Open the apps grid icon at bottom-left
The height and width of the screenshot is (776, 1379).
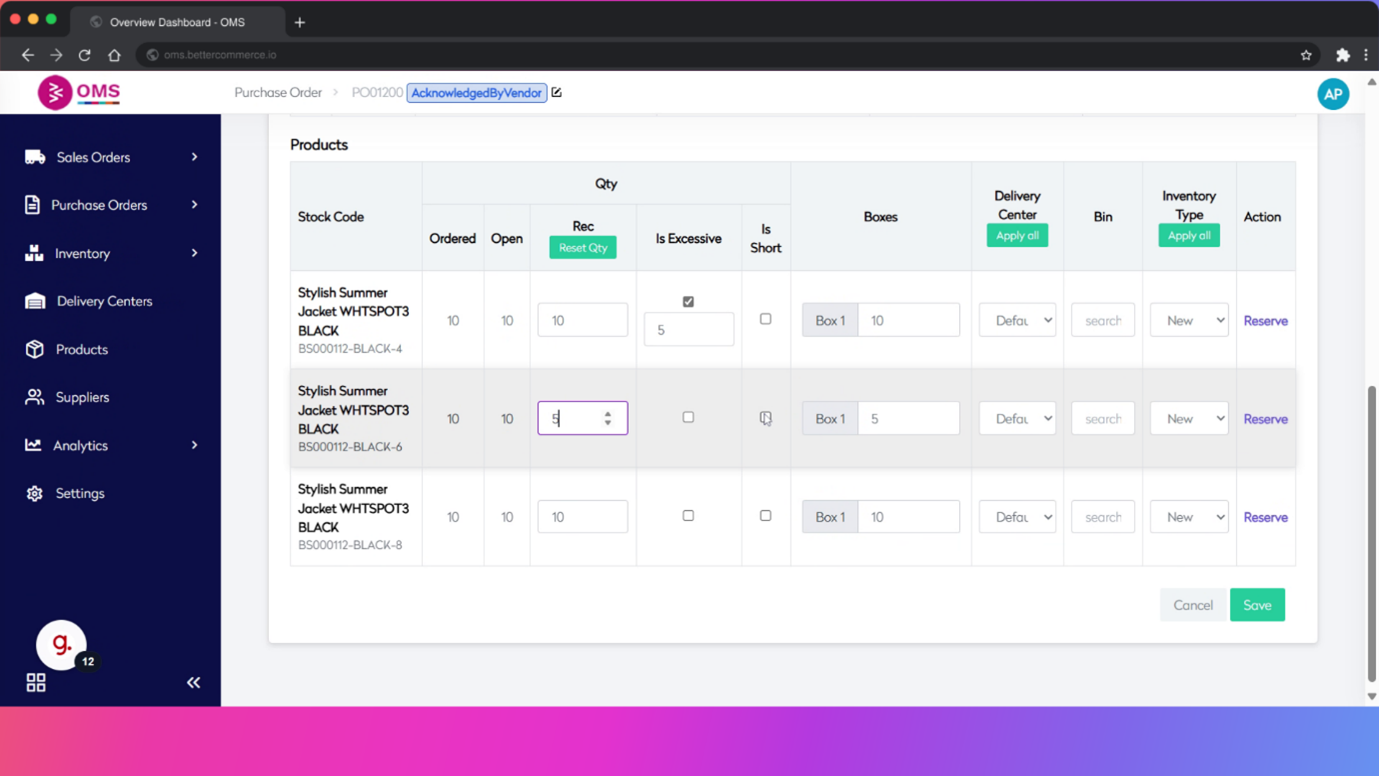click(36, 683)
